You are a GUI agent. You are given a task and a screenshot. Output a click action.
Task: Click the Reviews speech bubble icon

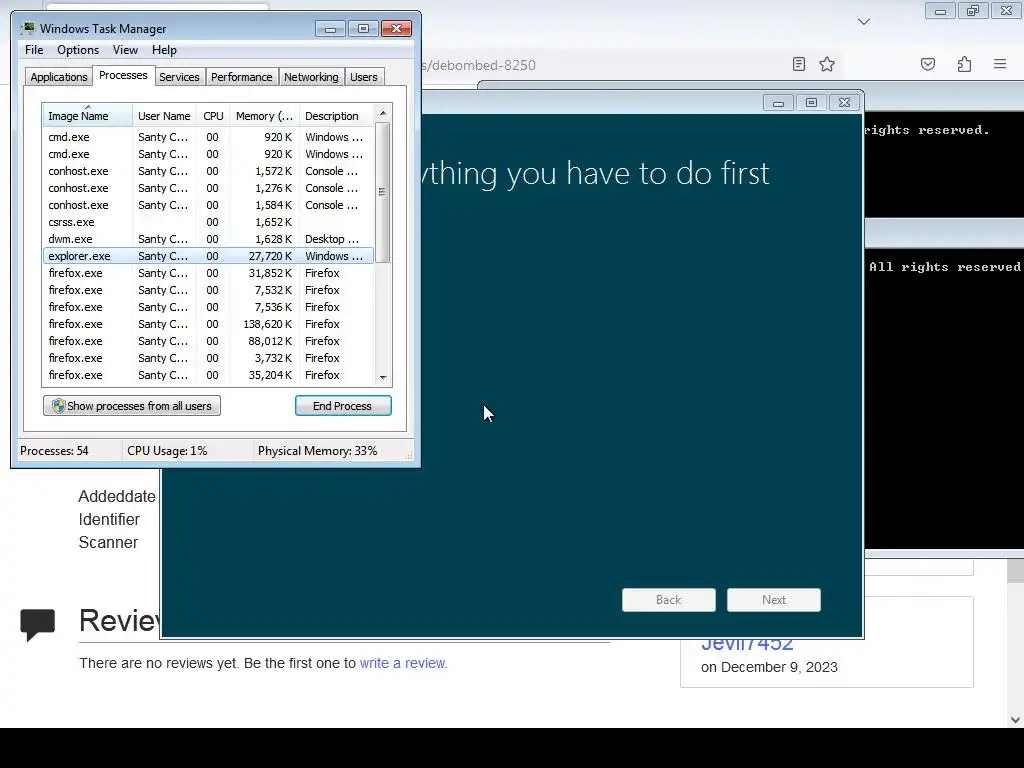tap(37, 624)
